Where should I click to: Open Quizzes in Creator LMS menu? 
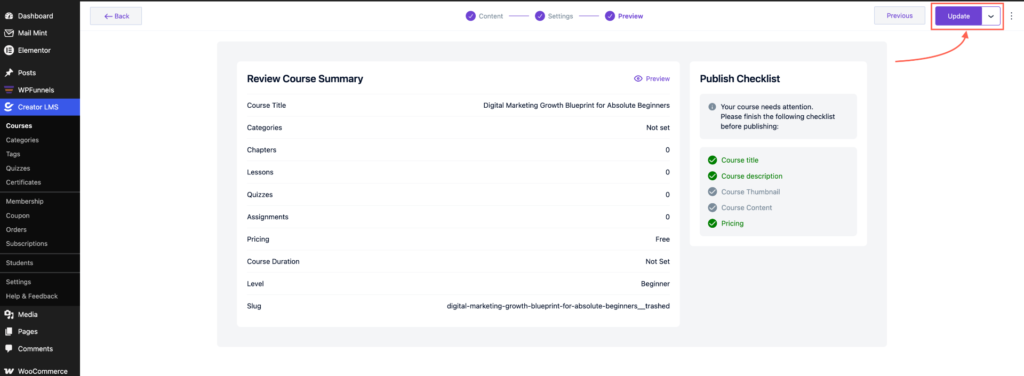tap(18, 168)
